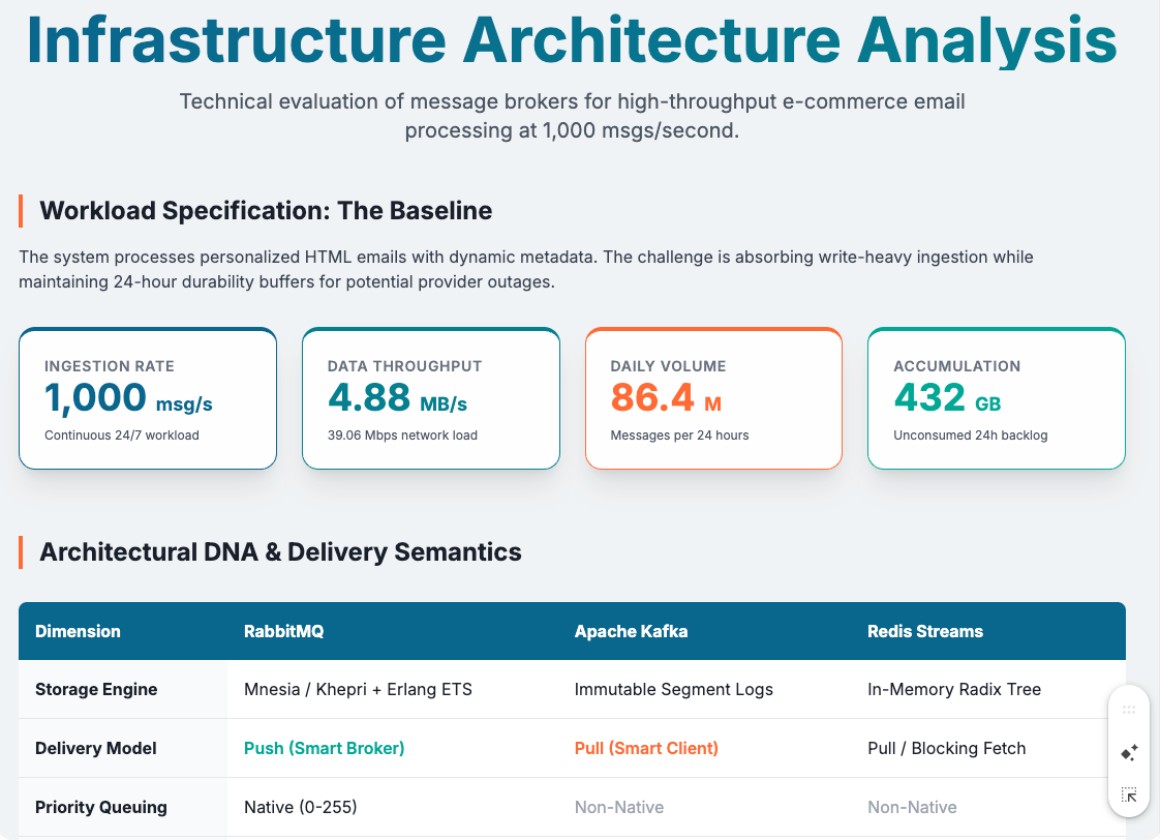Click the 'Native (0-255)' cell

click(x=300, y=807)
